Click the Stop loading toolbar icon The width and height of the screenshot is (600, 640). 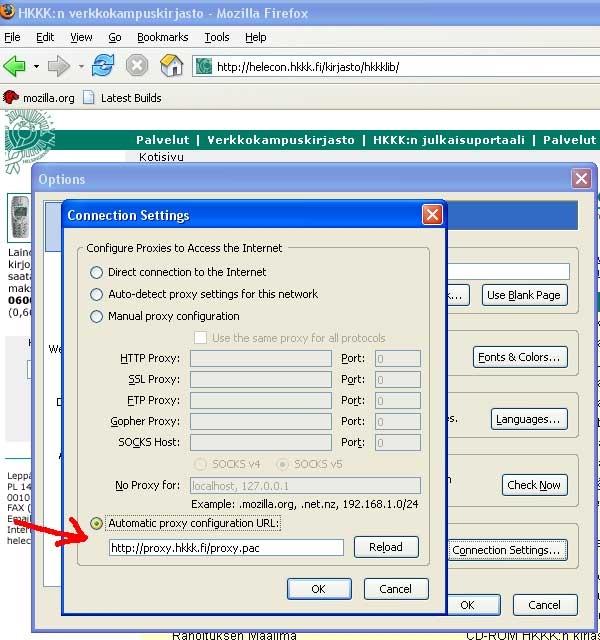(x=137, y=67)
